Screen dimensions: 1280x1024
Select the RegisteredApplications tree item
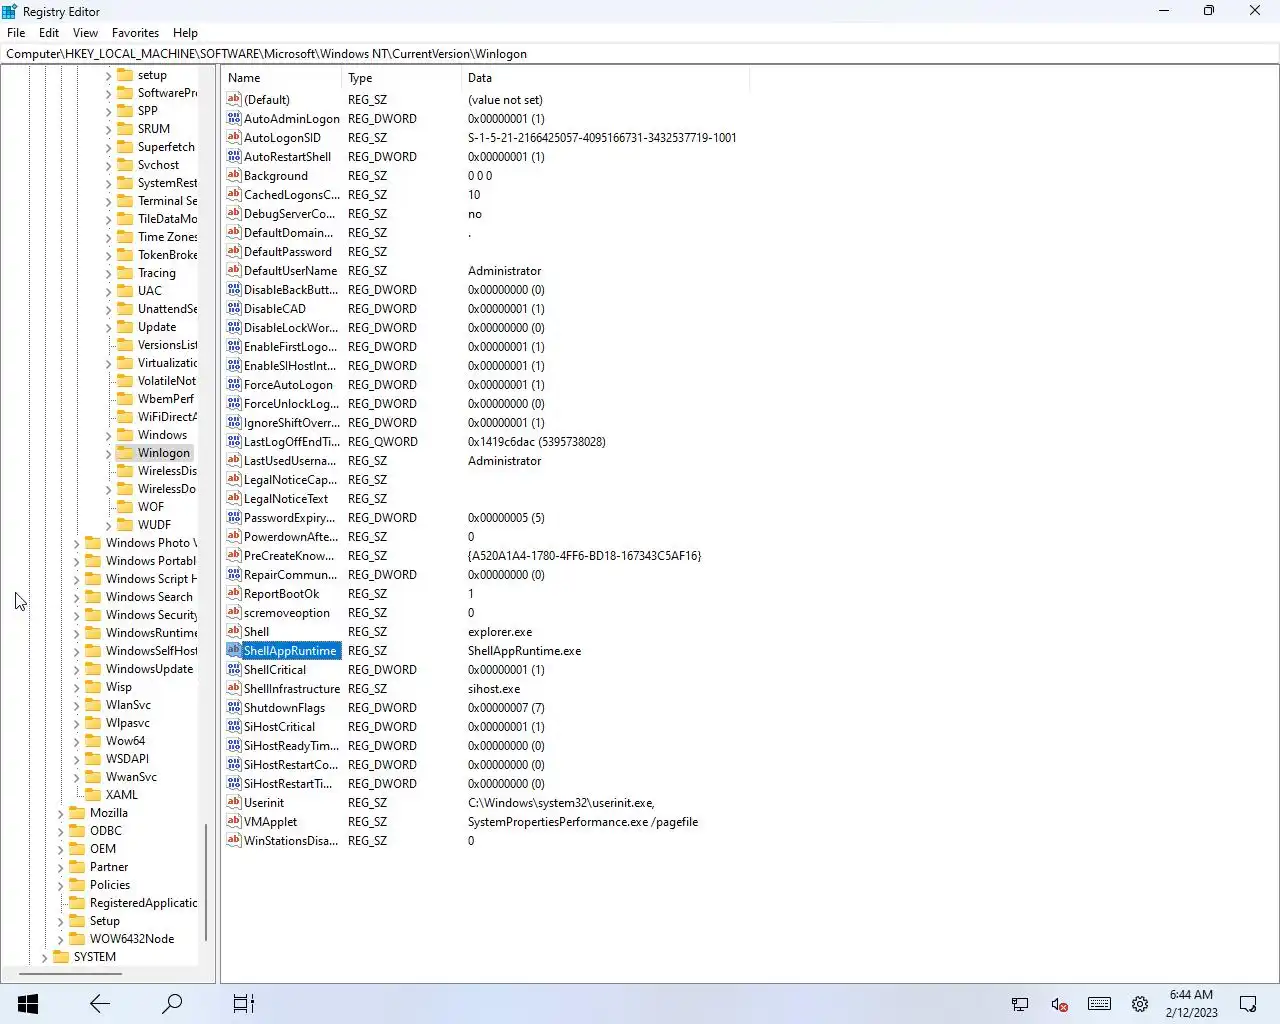click(143, 903)
